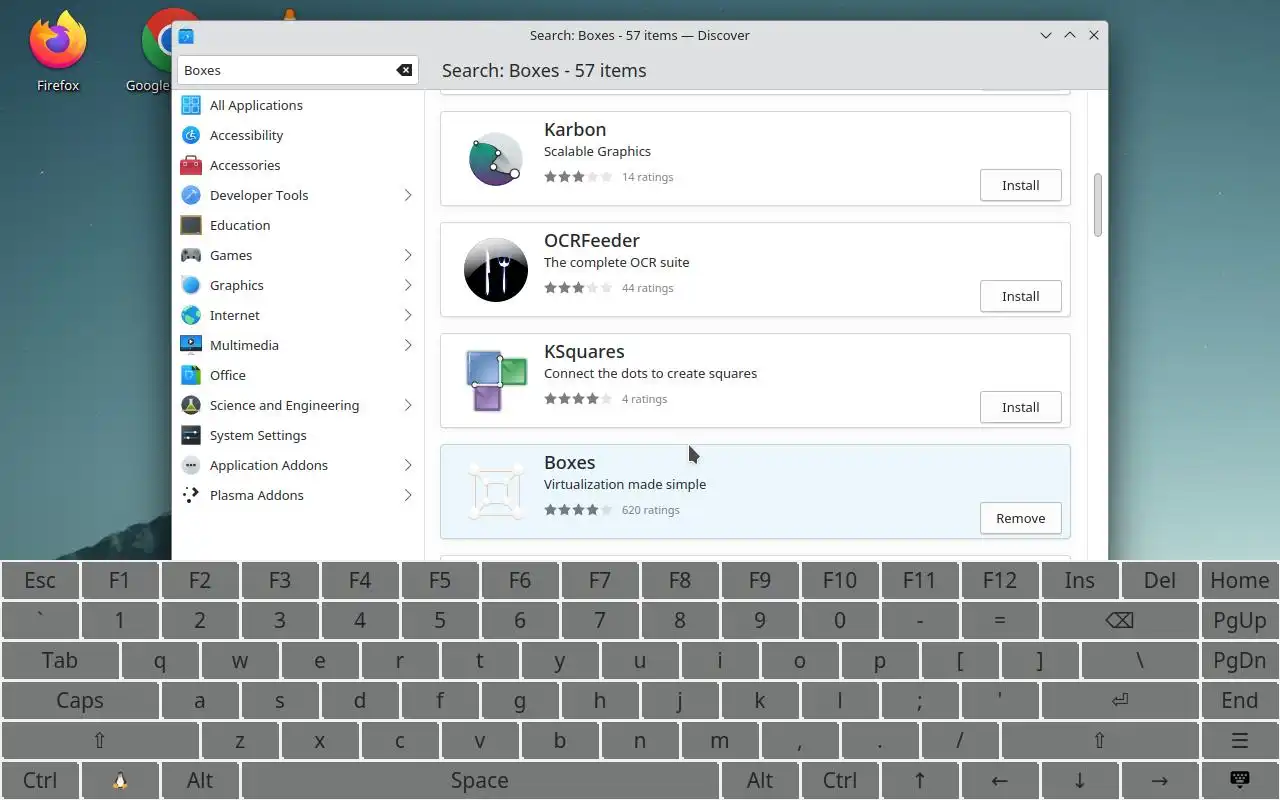
Task: Open the Boxes app icon
Action: [x=496, y=492]
